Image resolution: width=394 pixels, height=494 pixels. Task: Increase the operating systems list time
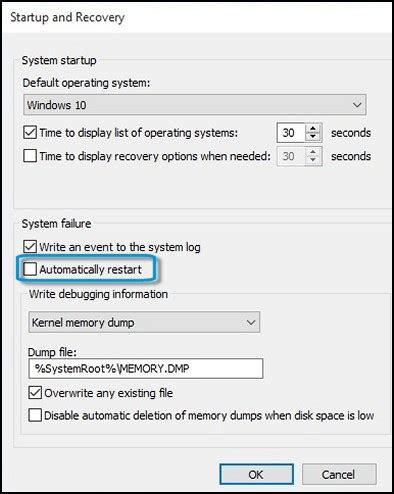pyautogui.click(x=313, y=128)
